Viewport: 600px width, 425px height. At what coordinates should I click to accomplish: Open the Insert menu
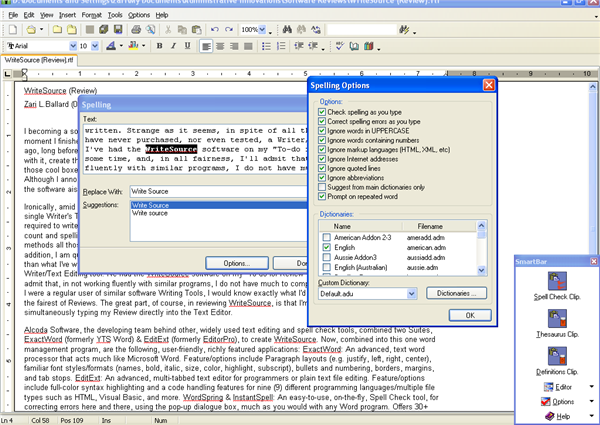pyautogui.click(x=67, y=15)
